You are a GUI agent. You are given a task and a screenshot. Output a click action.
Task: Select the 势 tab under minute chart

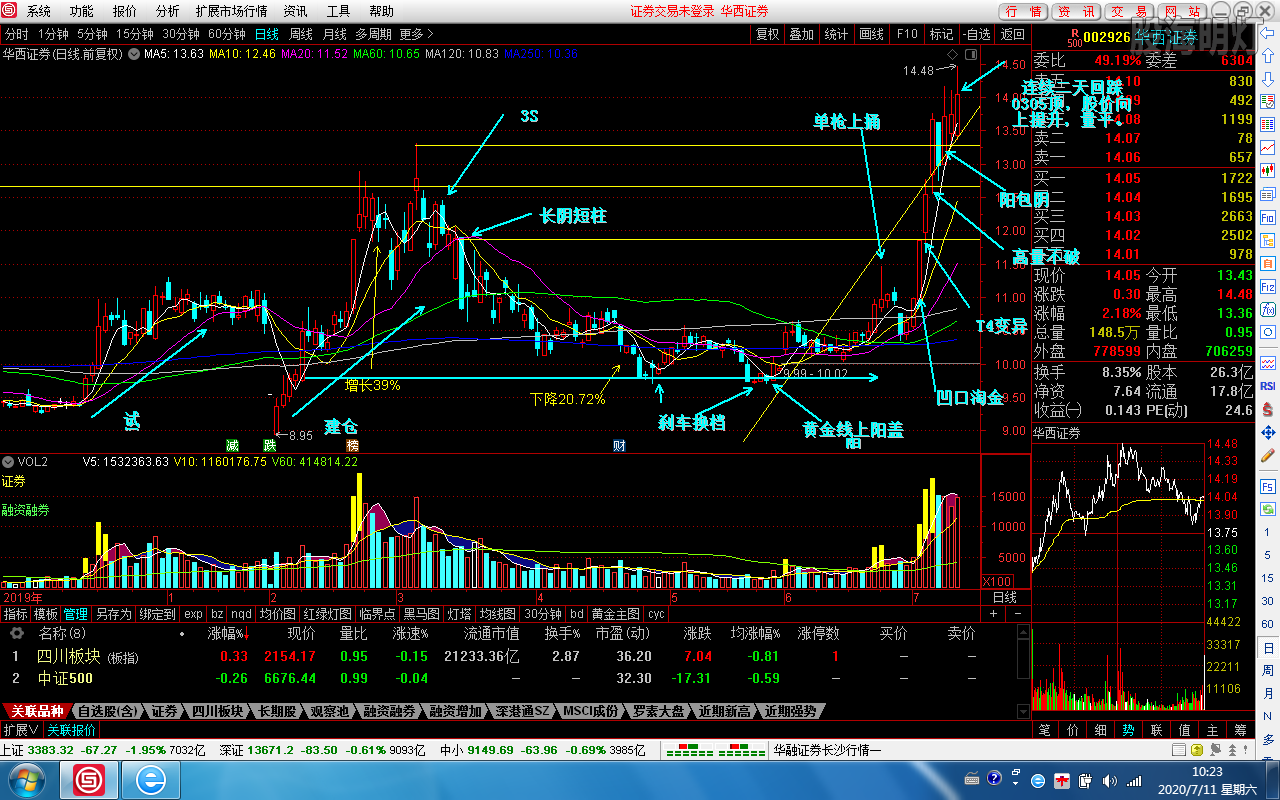coord(1128,730)
